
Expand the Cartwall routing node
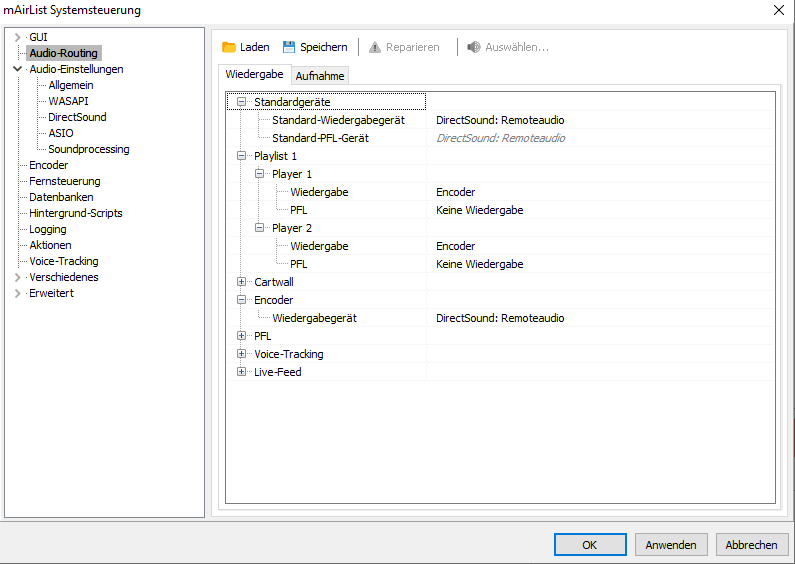(241, 282)
